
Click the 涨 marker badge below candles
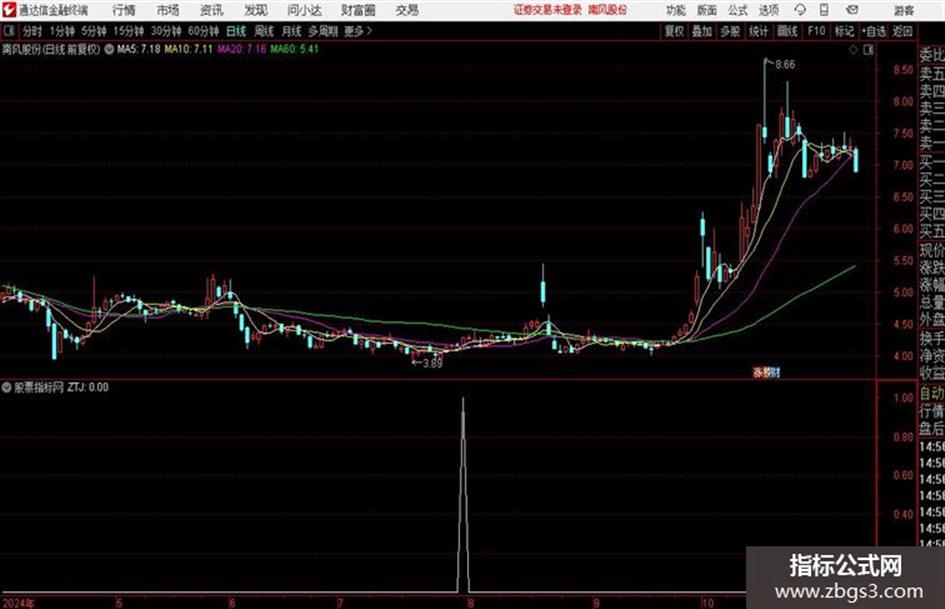[x=758, y=372]
